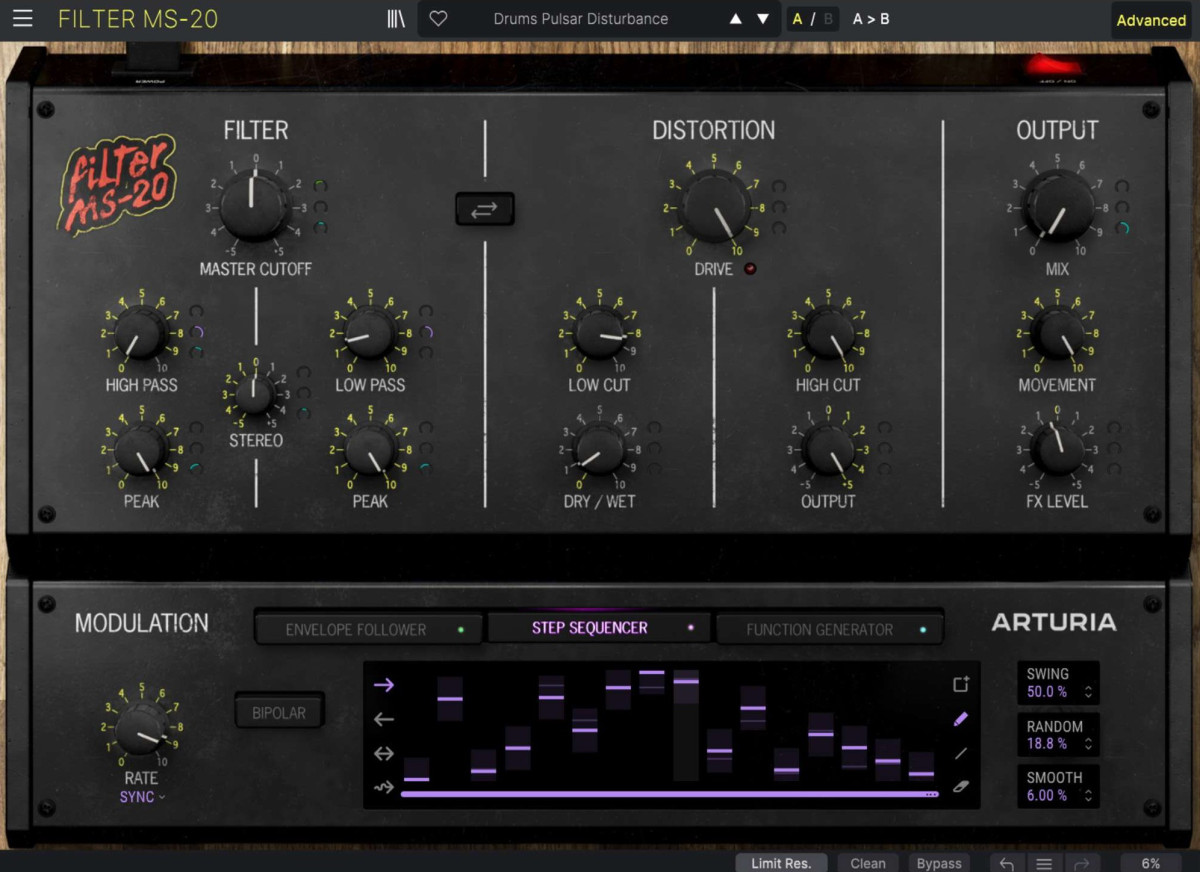The image size is (1200, 872).
Task: Switch to Function Generator tab
Action: click(830, 629)
